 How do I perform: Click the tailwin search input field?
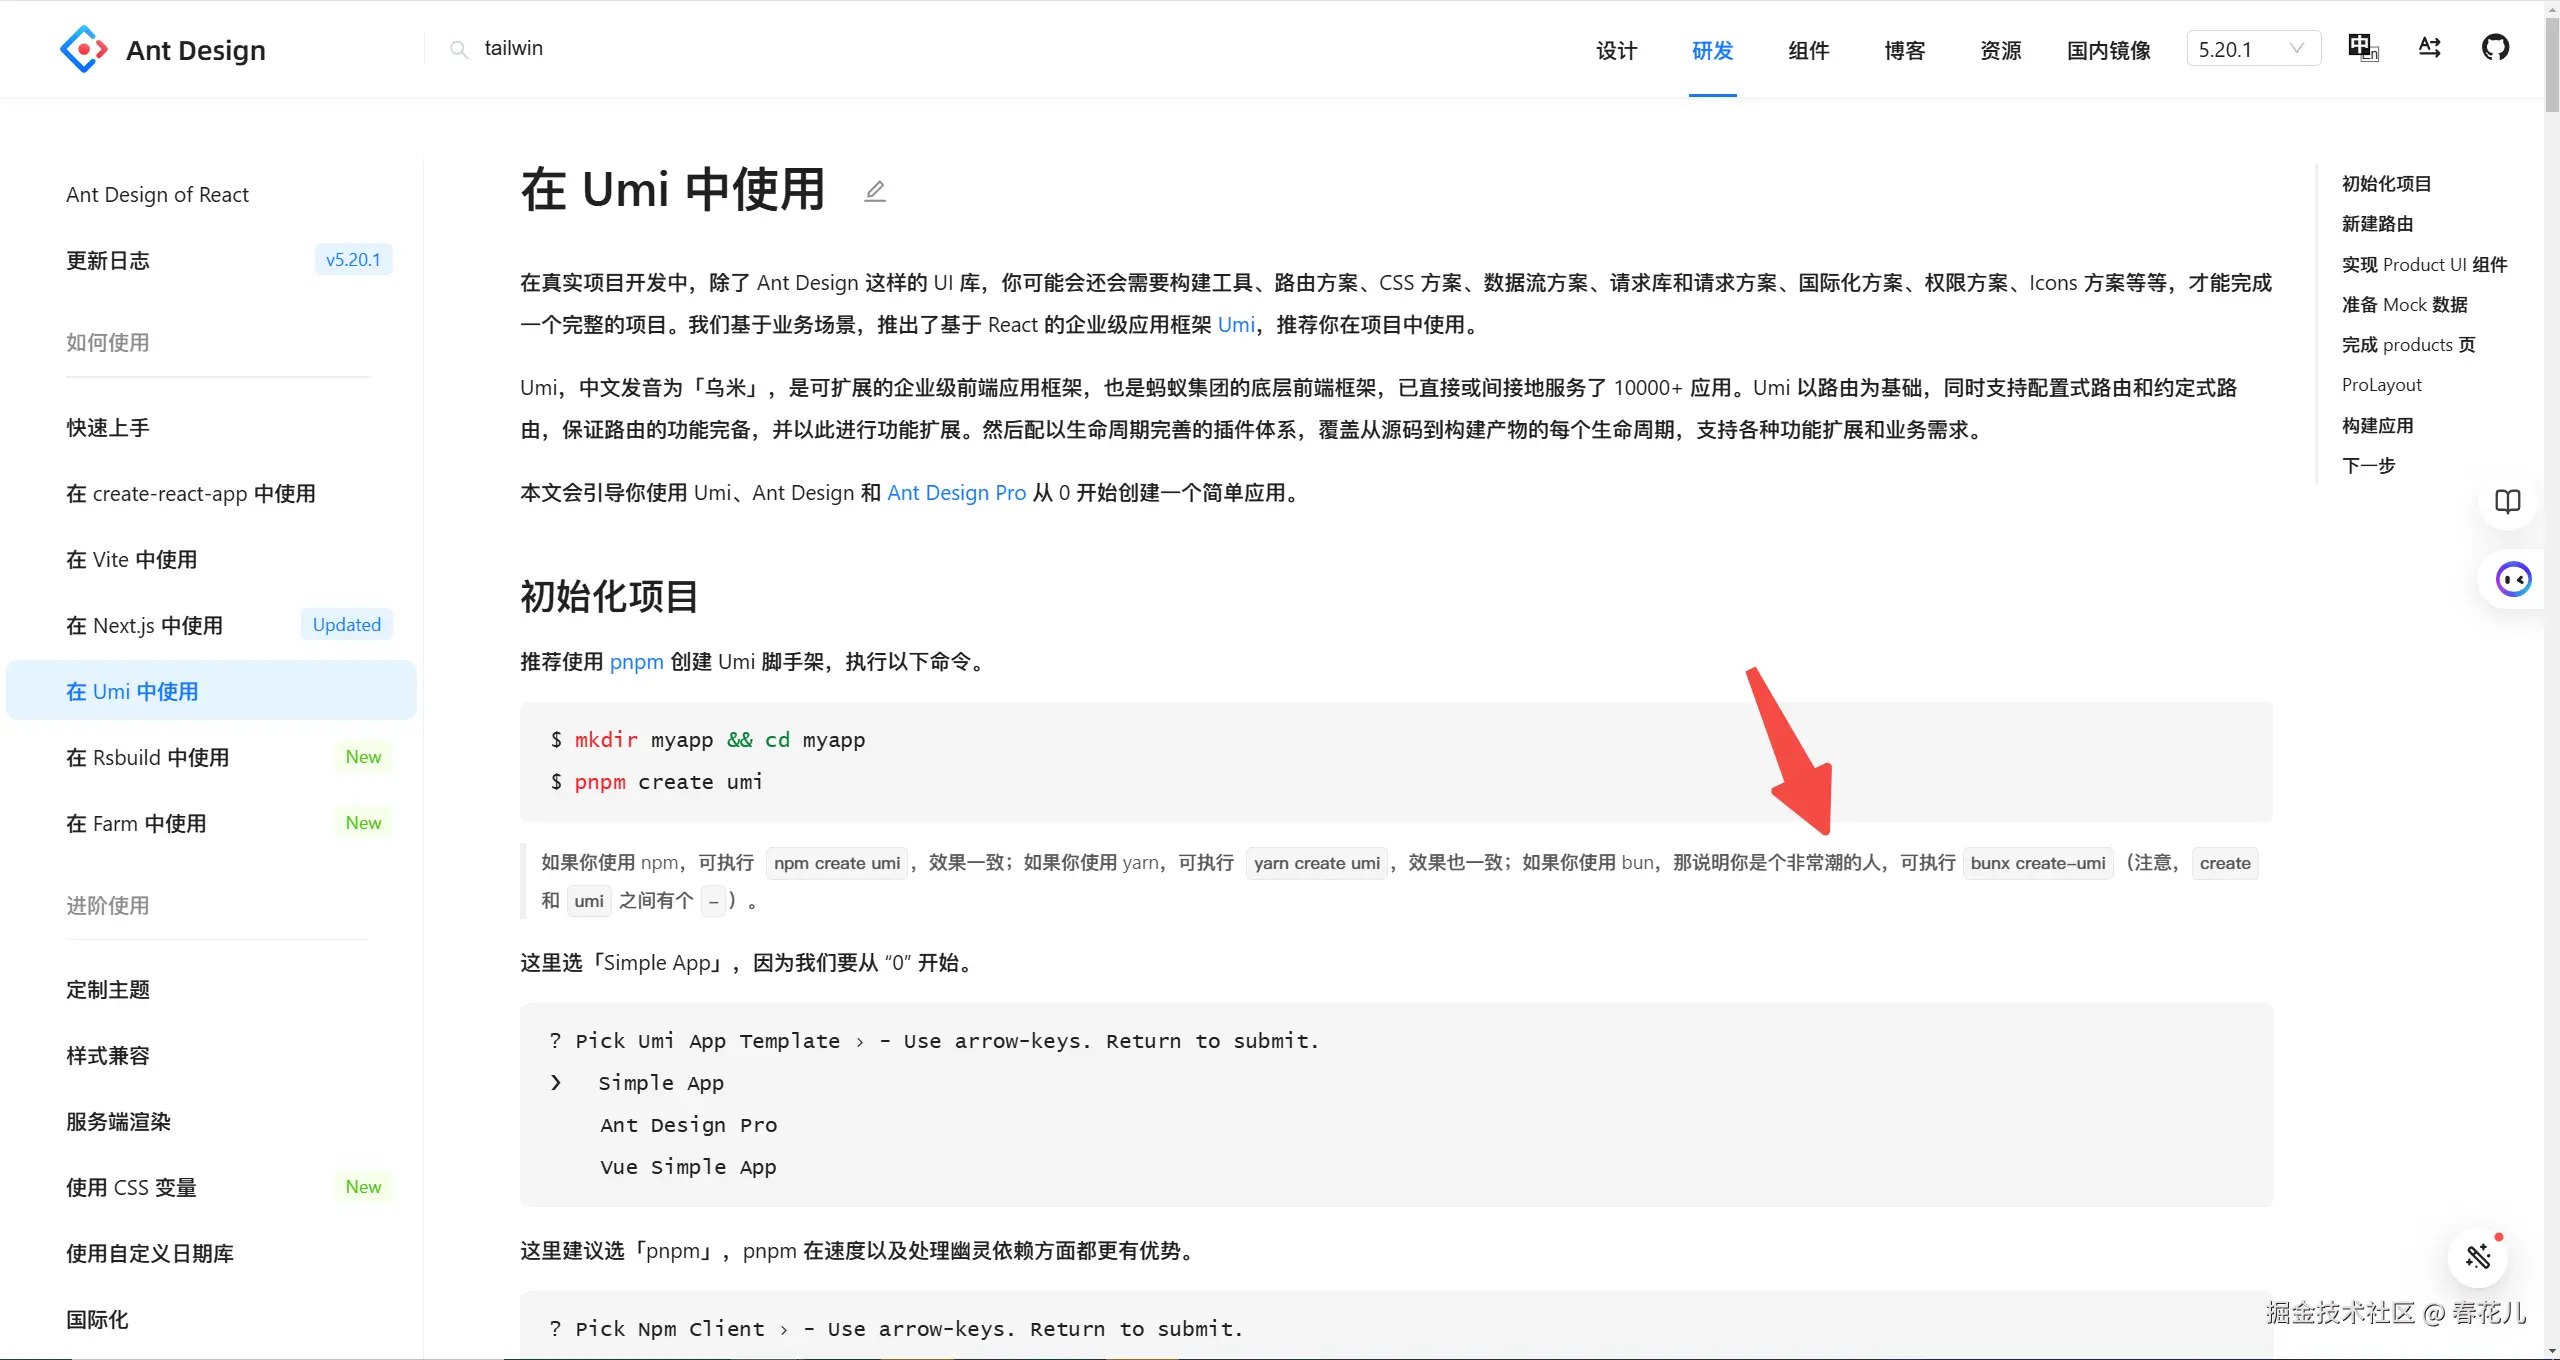click(513, 47)
